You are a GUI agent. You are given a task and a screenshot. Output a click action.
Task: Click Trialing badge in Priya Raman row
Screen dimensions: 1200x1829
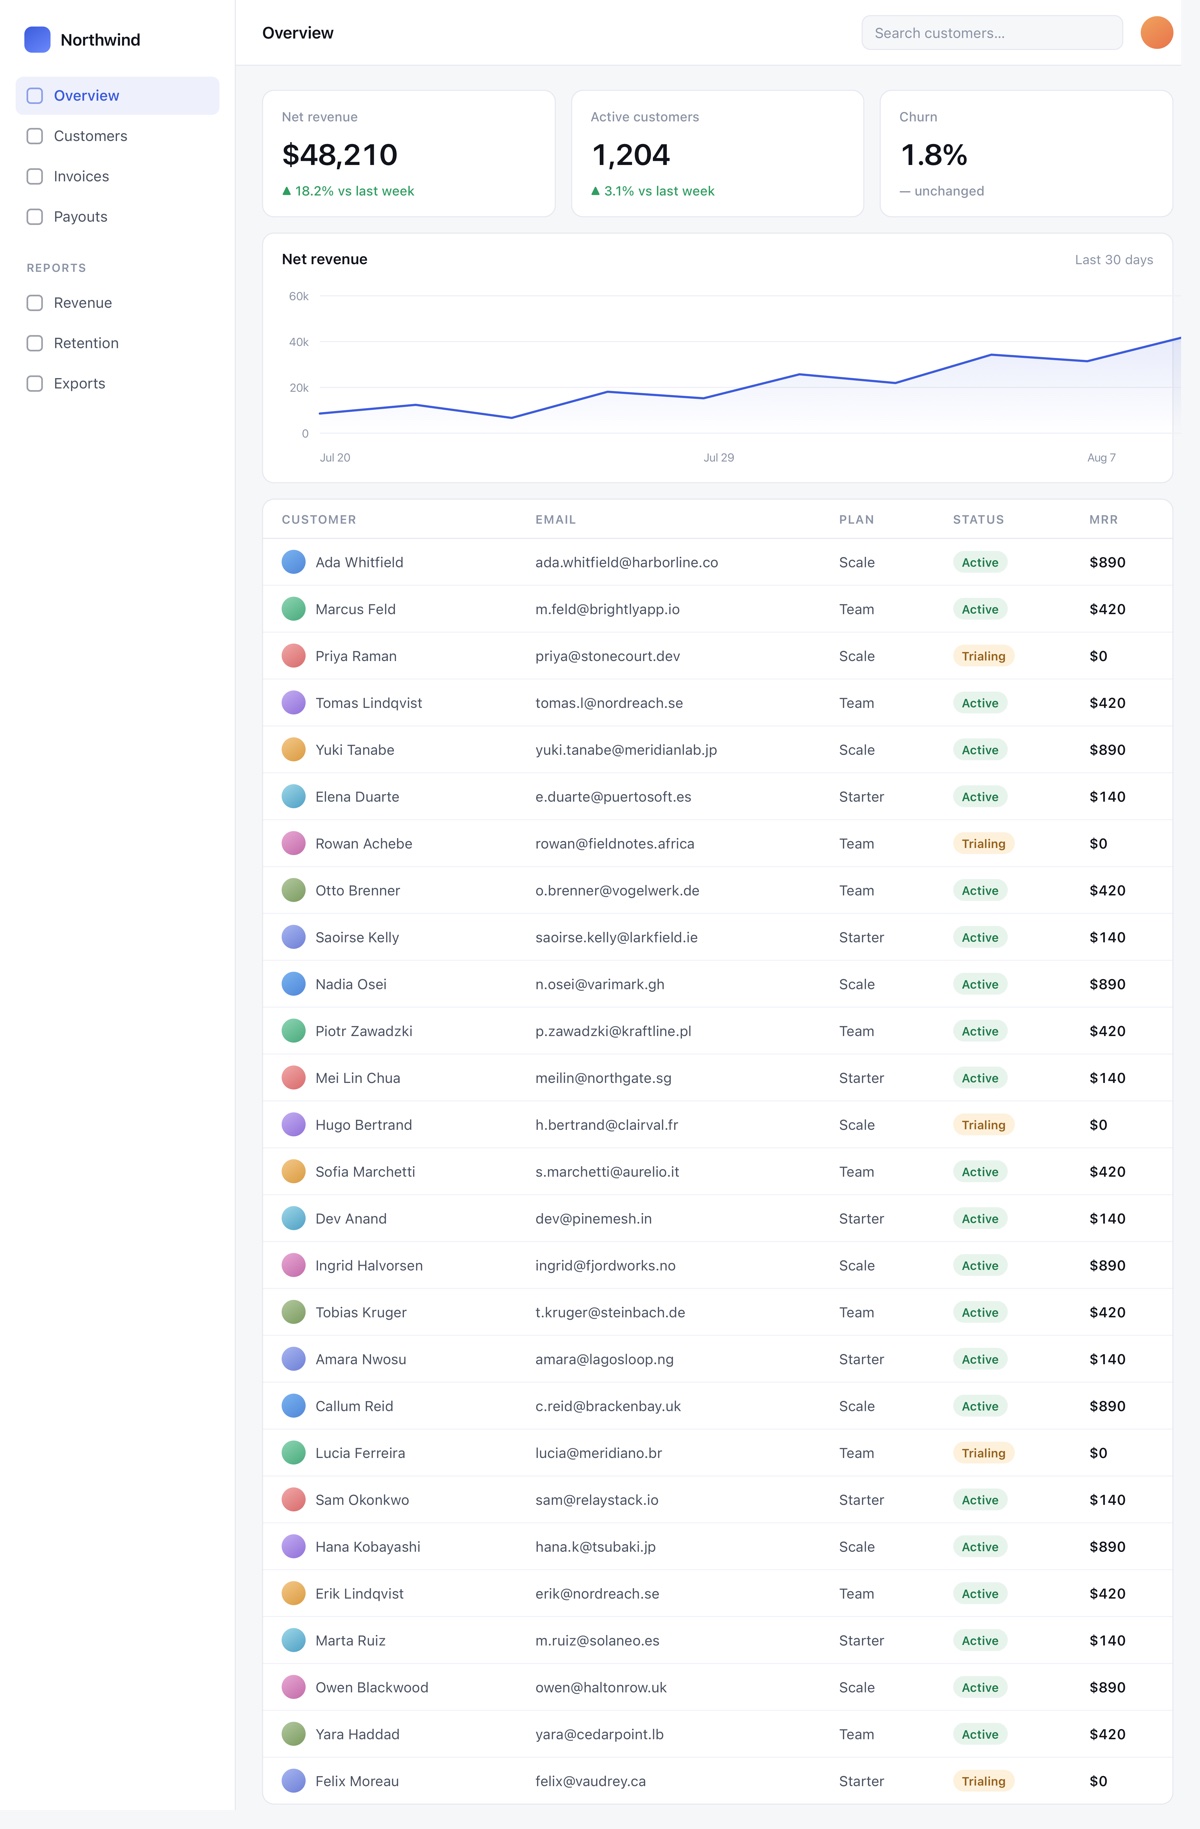click(x=983, y=656)
